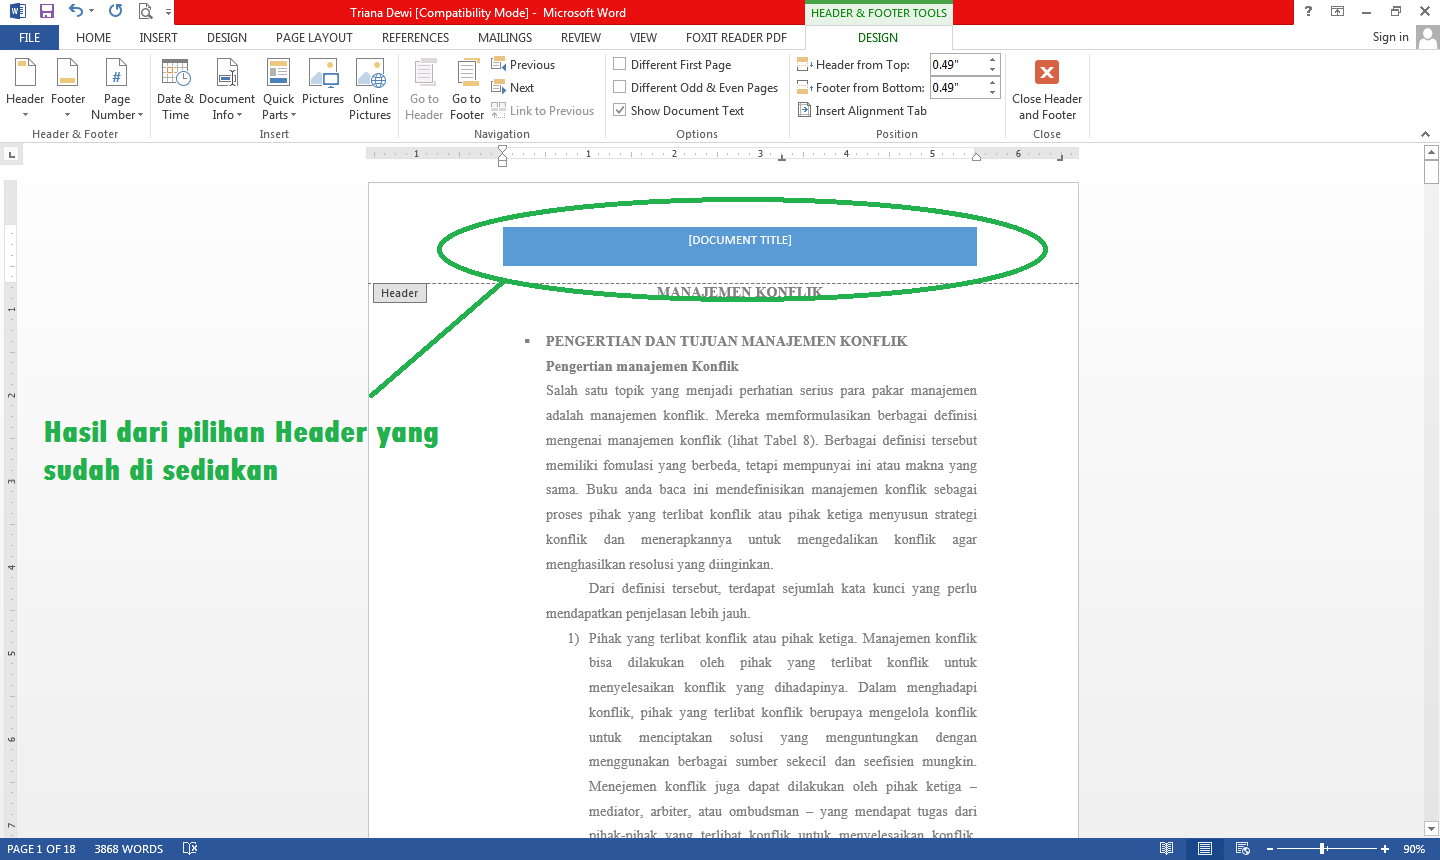Close Header and Footer view

1046,88
